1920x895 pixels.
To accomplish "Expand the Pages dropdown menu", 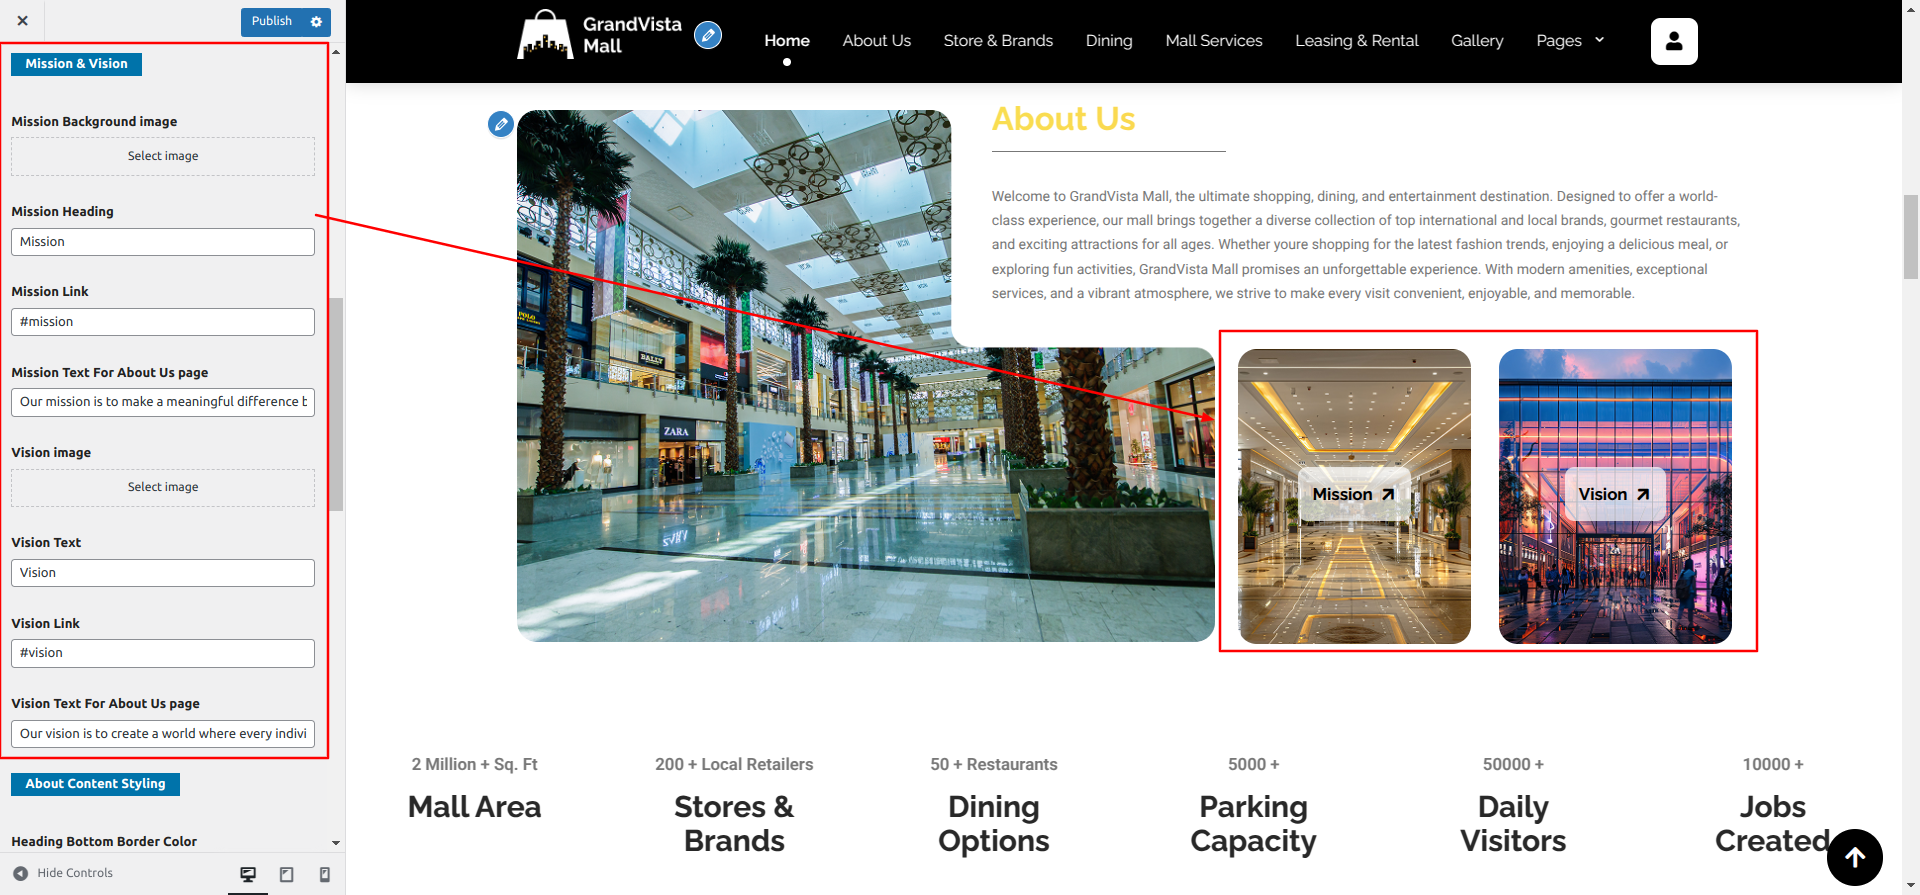I will click(1569, 41).
